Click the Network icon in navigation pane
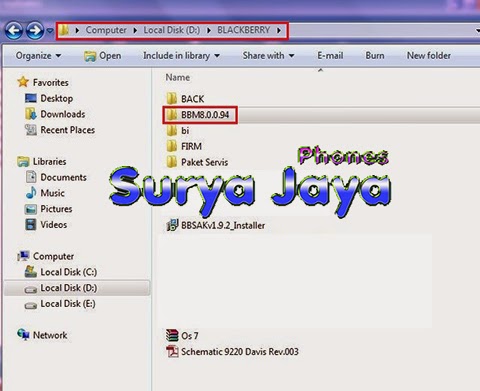This screenshot has width=480, height=391. (x=23, y=335)
